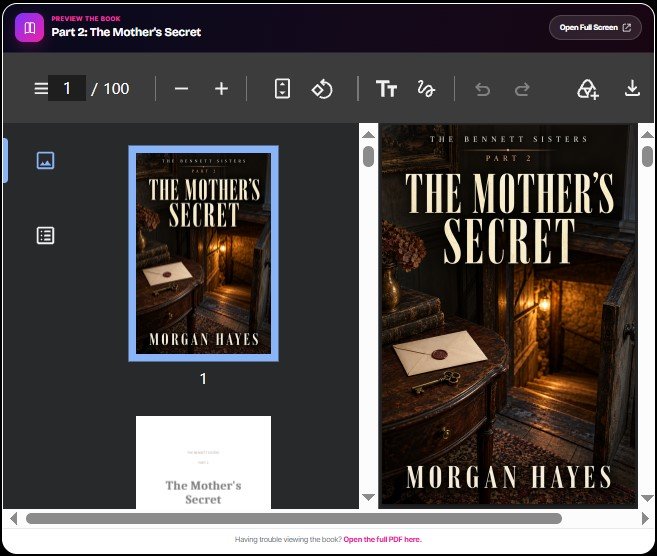Click the main page book cover image
The width and height of the screenshot is (657, 556).
(508, 316)
